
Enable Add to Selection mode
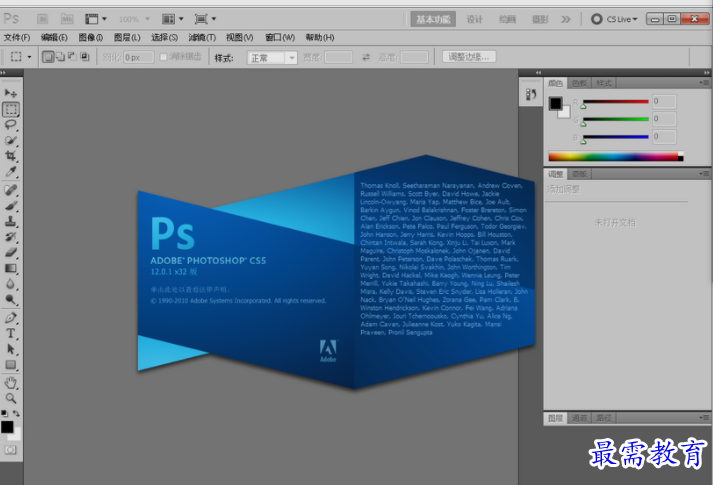tap(60, 57)
